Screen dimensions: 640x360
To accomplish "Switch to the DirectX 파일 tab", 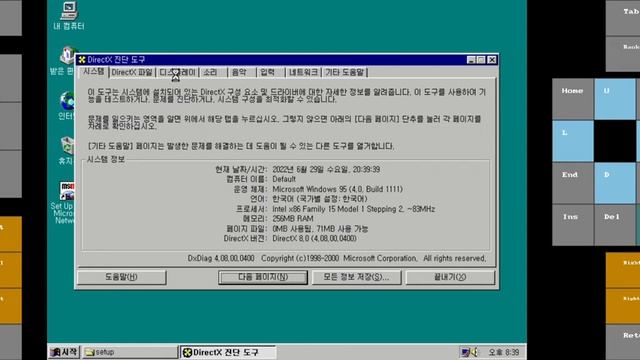I will point(132,72).
